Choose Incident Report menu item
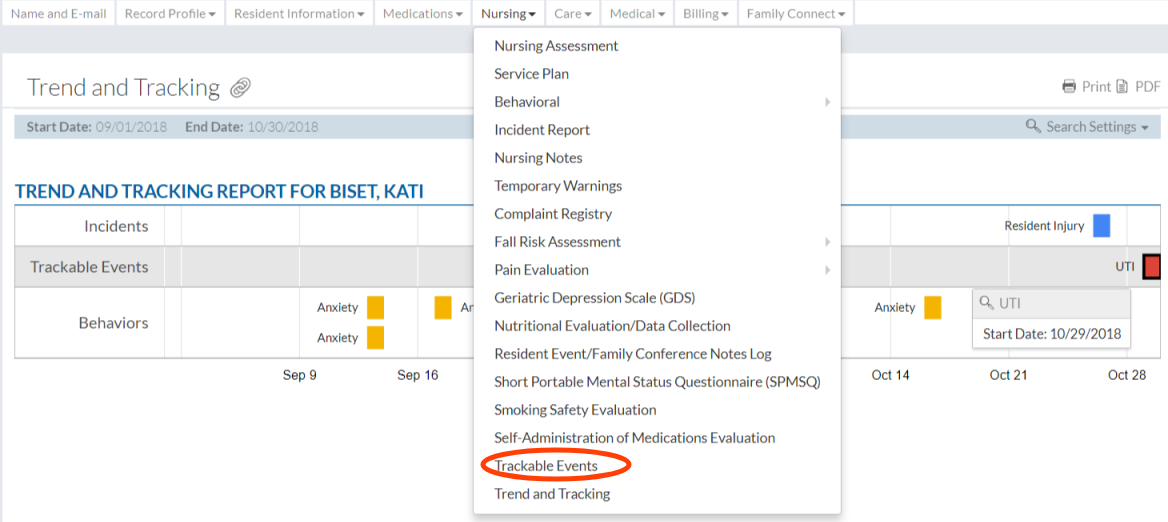 pos(542,130)
